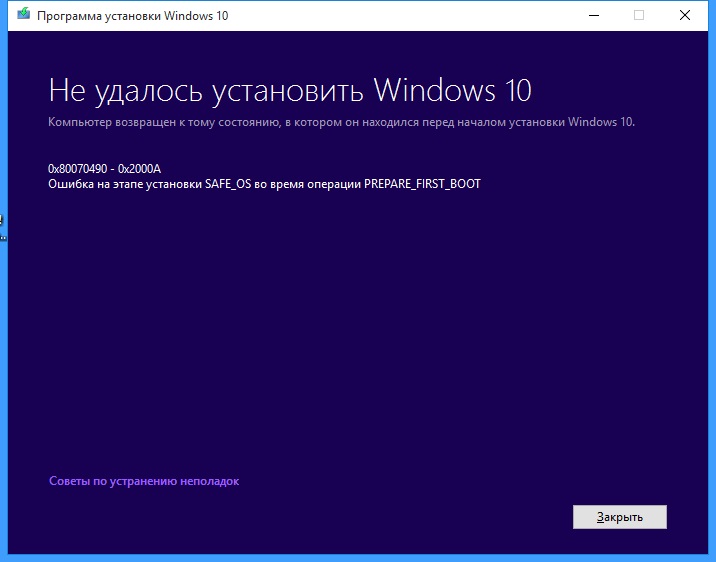Click title Программа установки Windows 10
This screenshot has height=562, width=716.
tap(132, 16)
